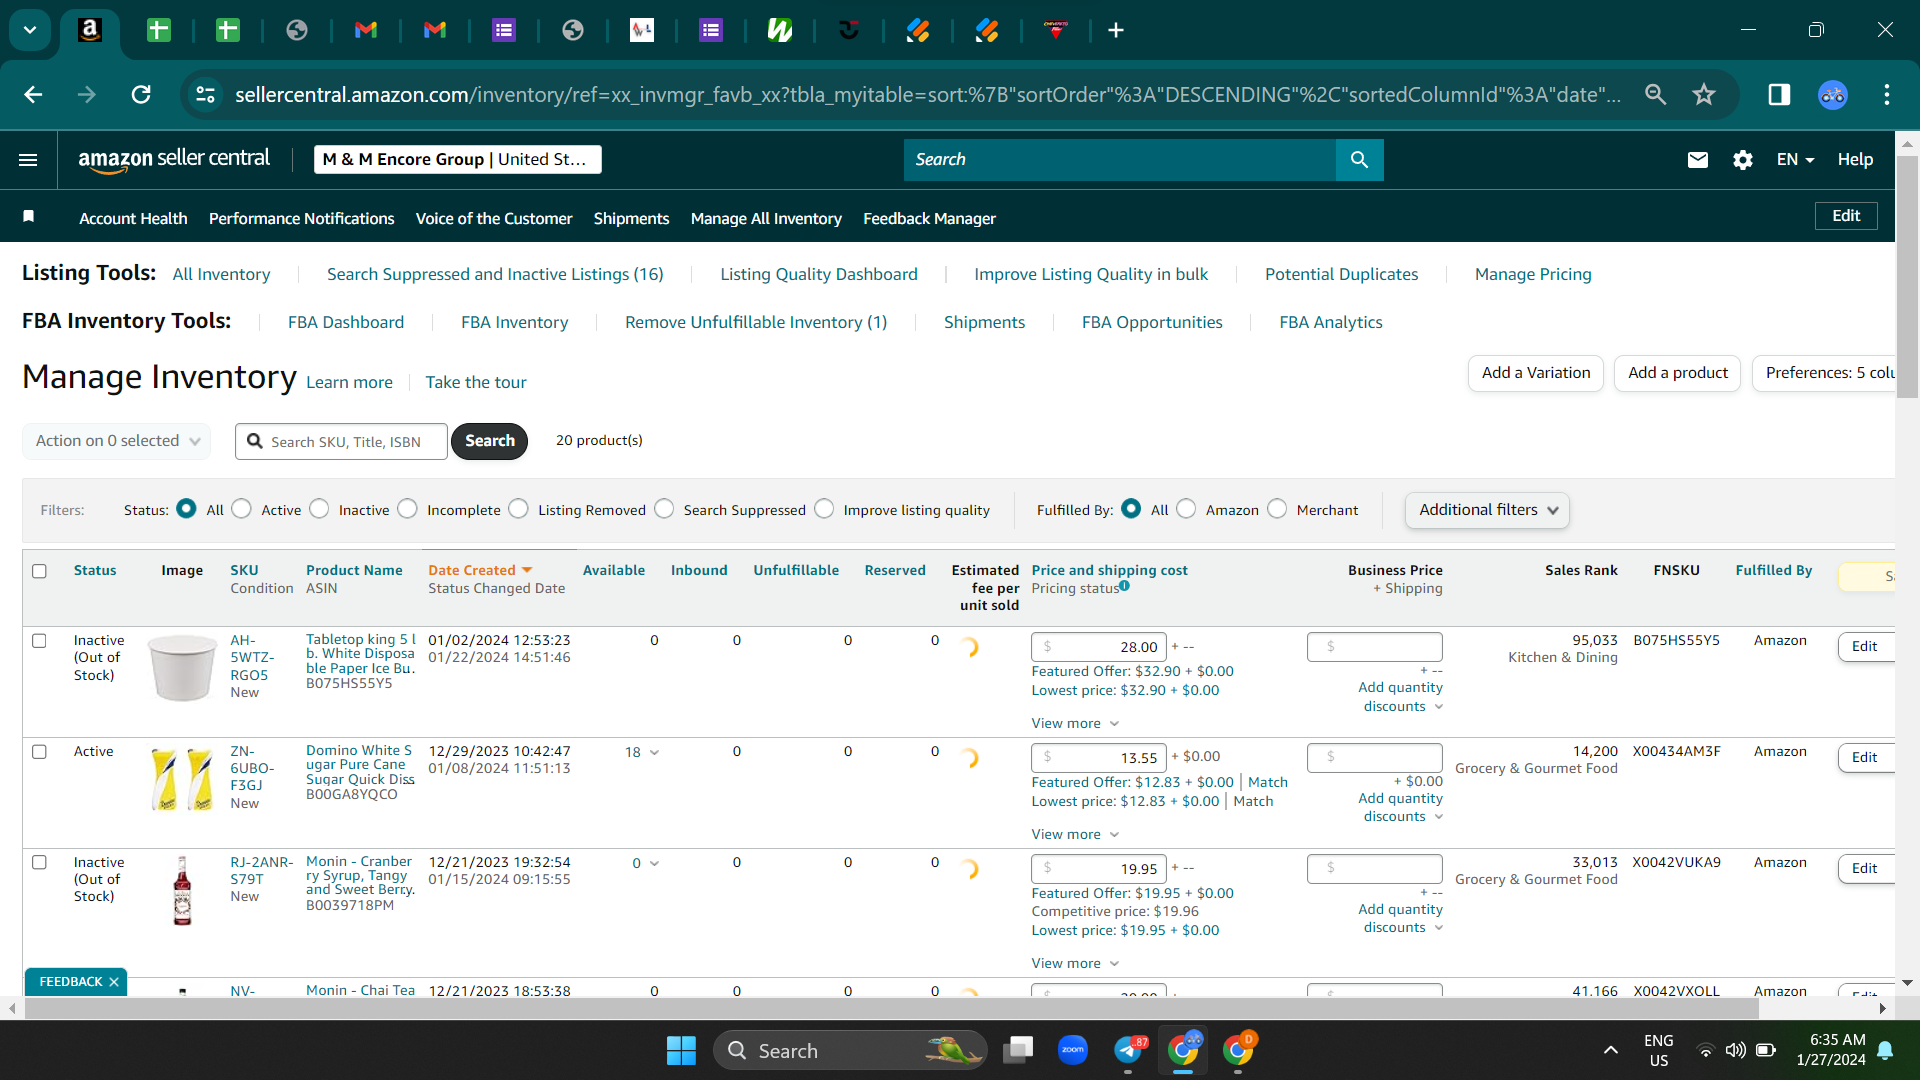Open the browser zoom magnifier icon
The image size is (1920, 1080).
[x=1656, y=94]
